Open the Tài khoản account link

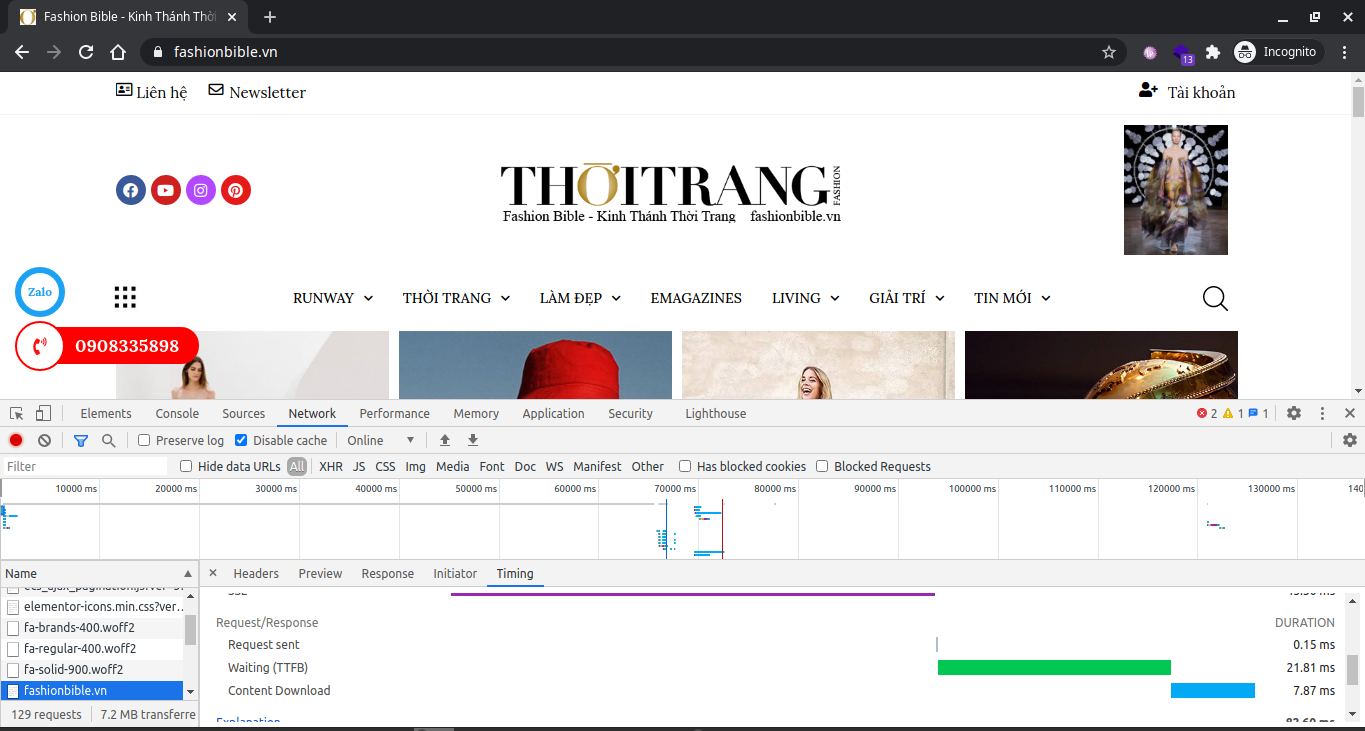click(1187, 92)
